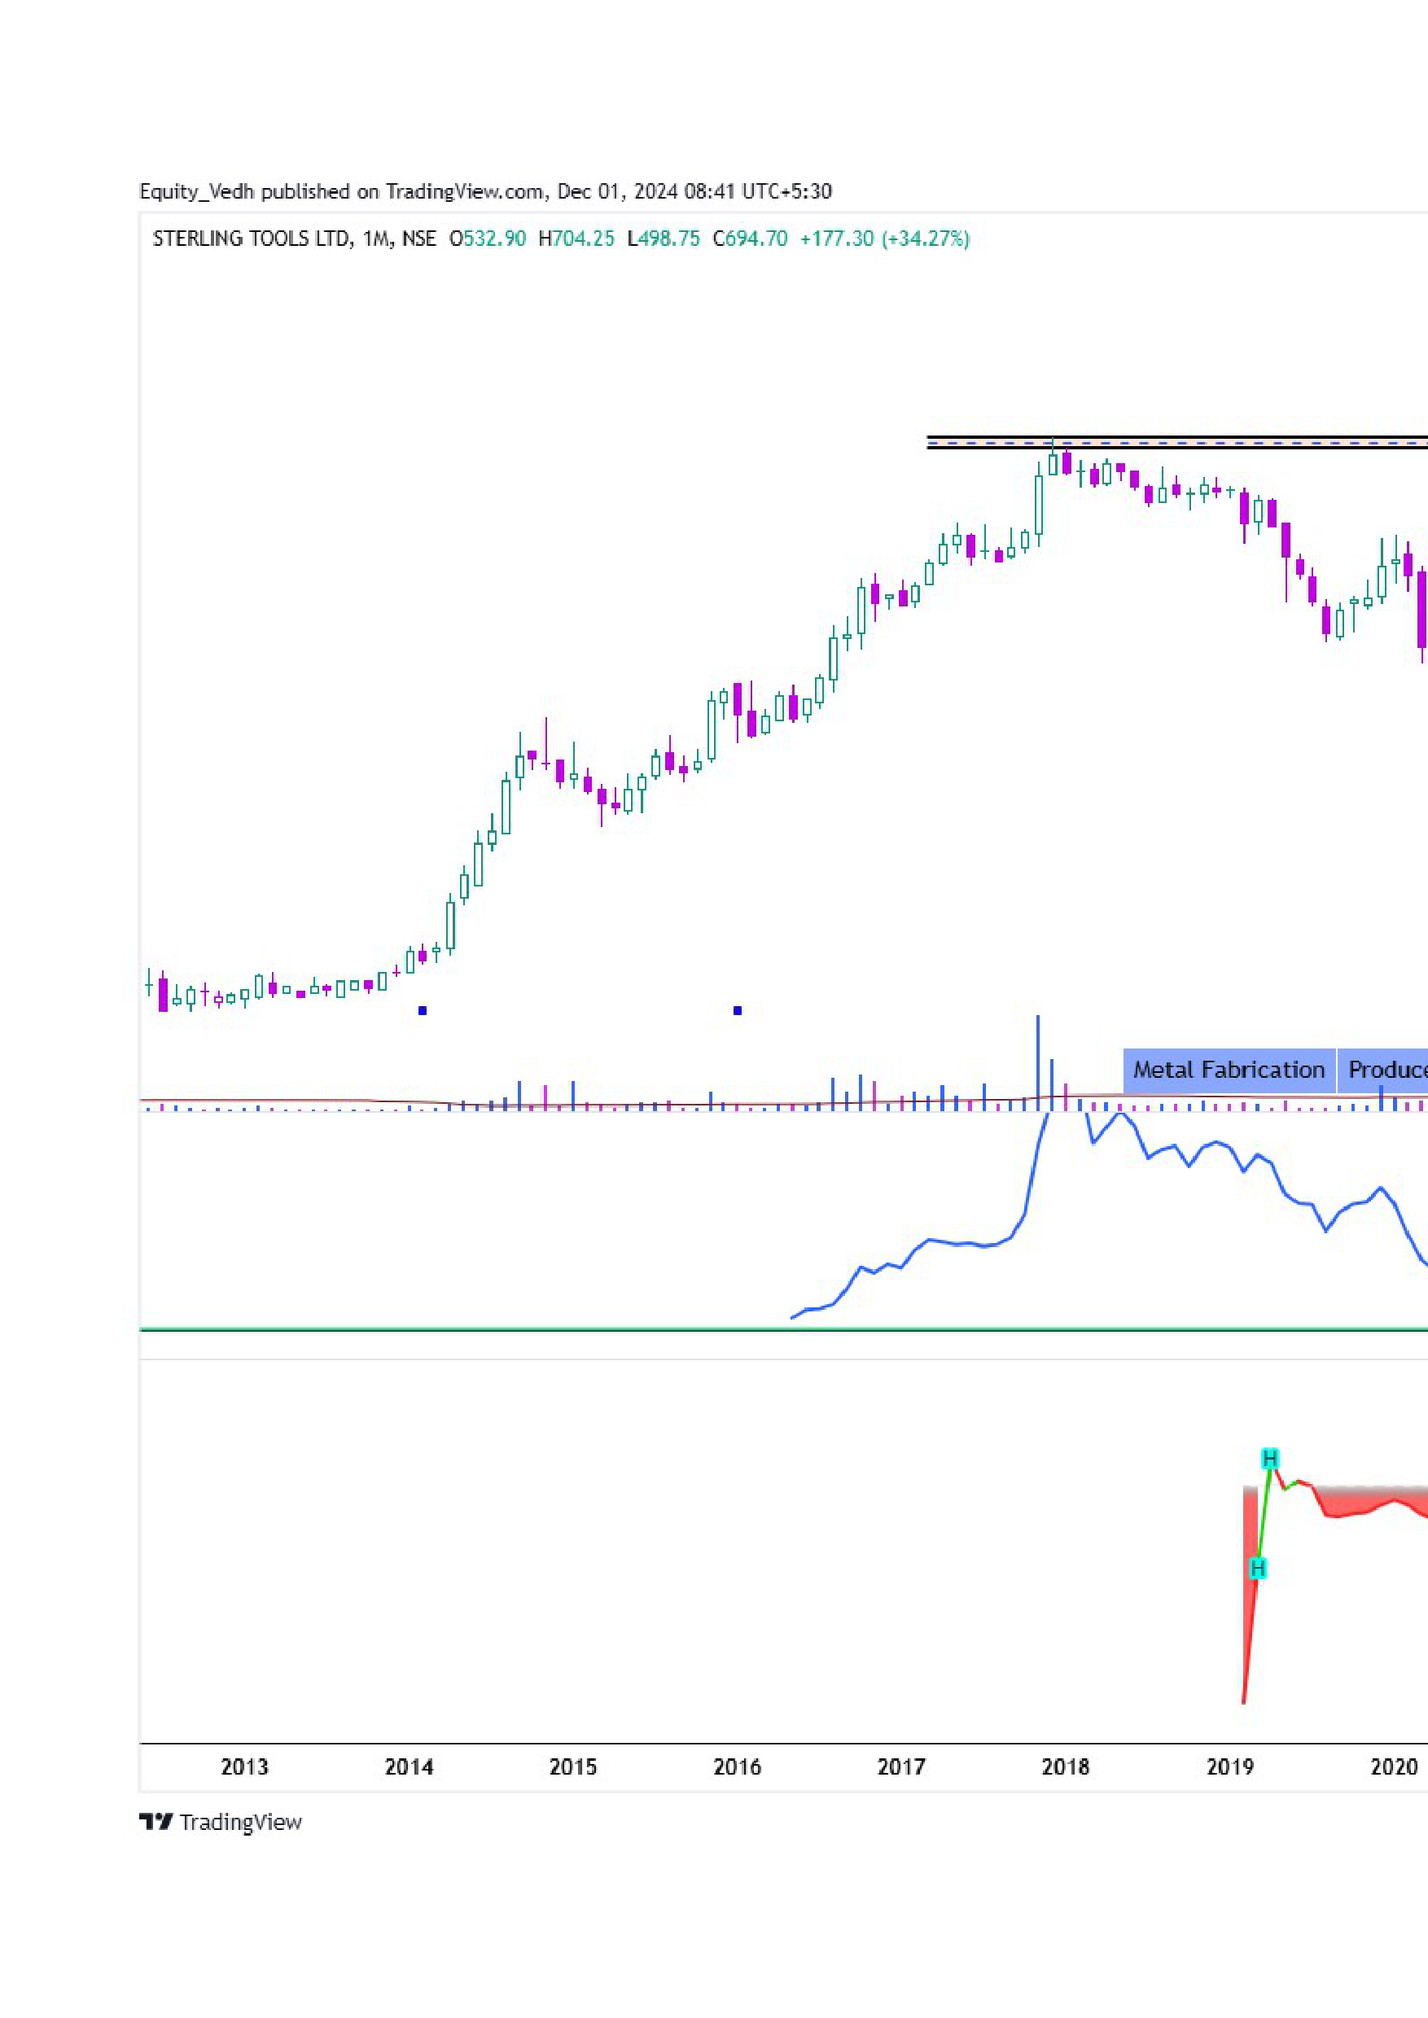Click the blue square marker below 2016 candles

click(x=737, y=1010)
